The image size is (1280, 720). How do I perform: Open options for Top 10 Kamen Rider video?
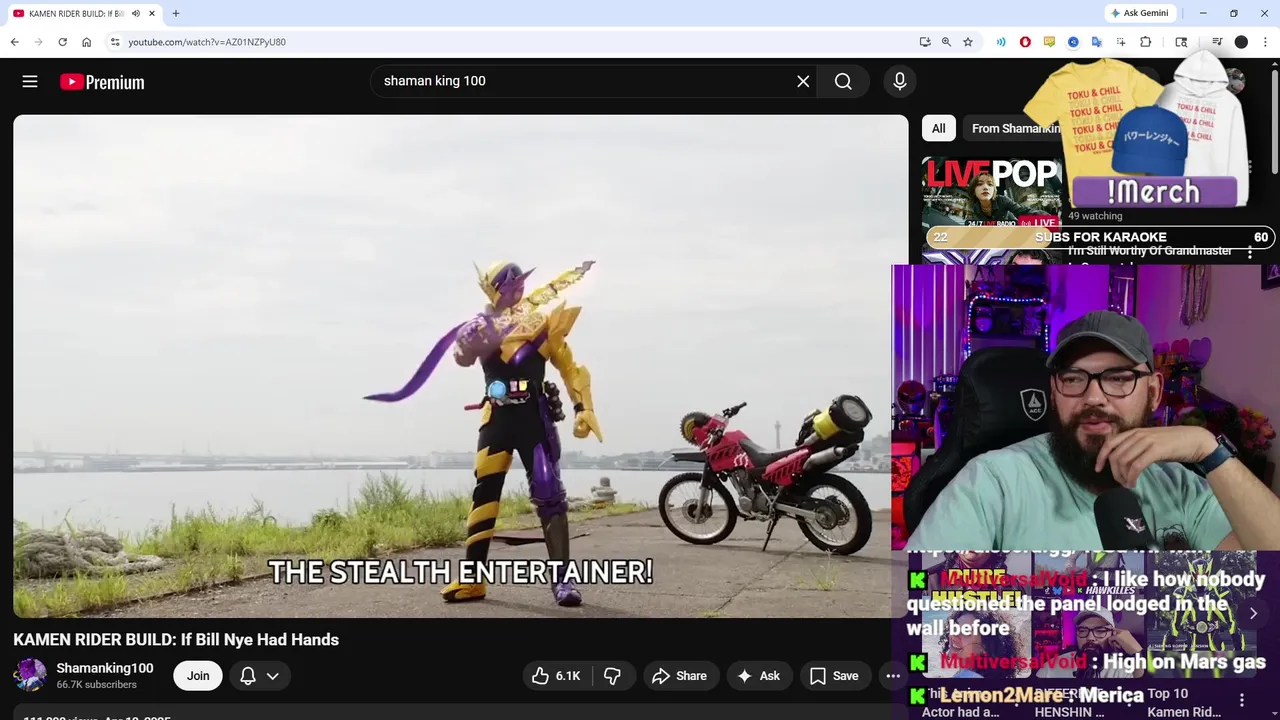tap(1242, 701)
